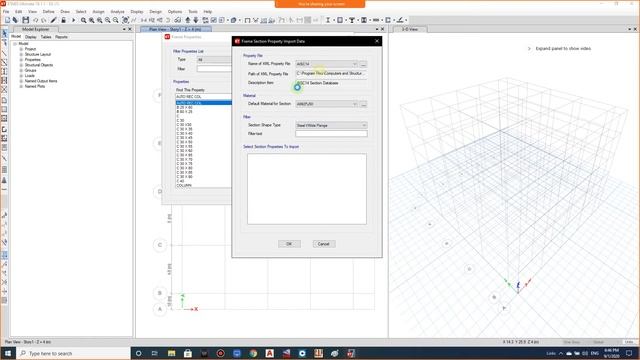Click the pencil refresh-view toolbar icon
The width and height of the screenshot is (640, 360).
53,20
